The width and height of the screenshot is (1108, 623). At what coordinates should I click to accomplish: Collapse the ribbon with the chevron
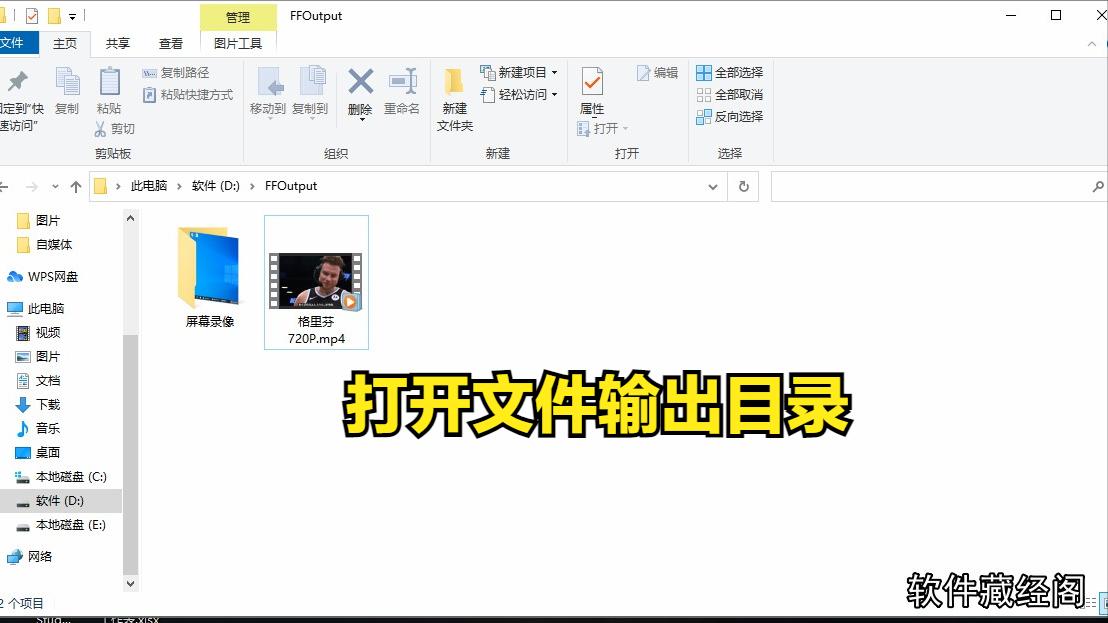1094,43
